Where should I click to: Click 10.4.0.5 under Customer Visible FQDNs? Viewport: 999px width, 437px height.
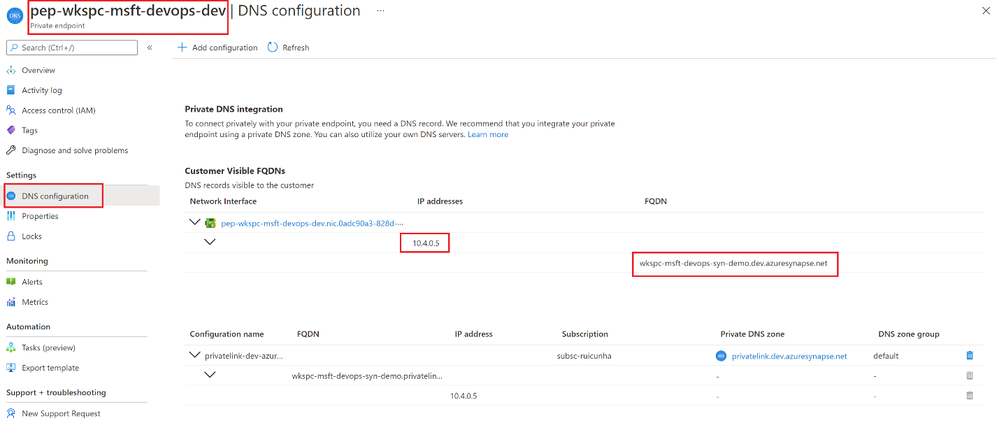pos(426,243)
